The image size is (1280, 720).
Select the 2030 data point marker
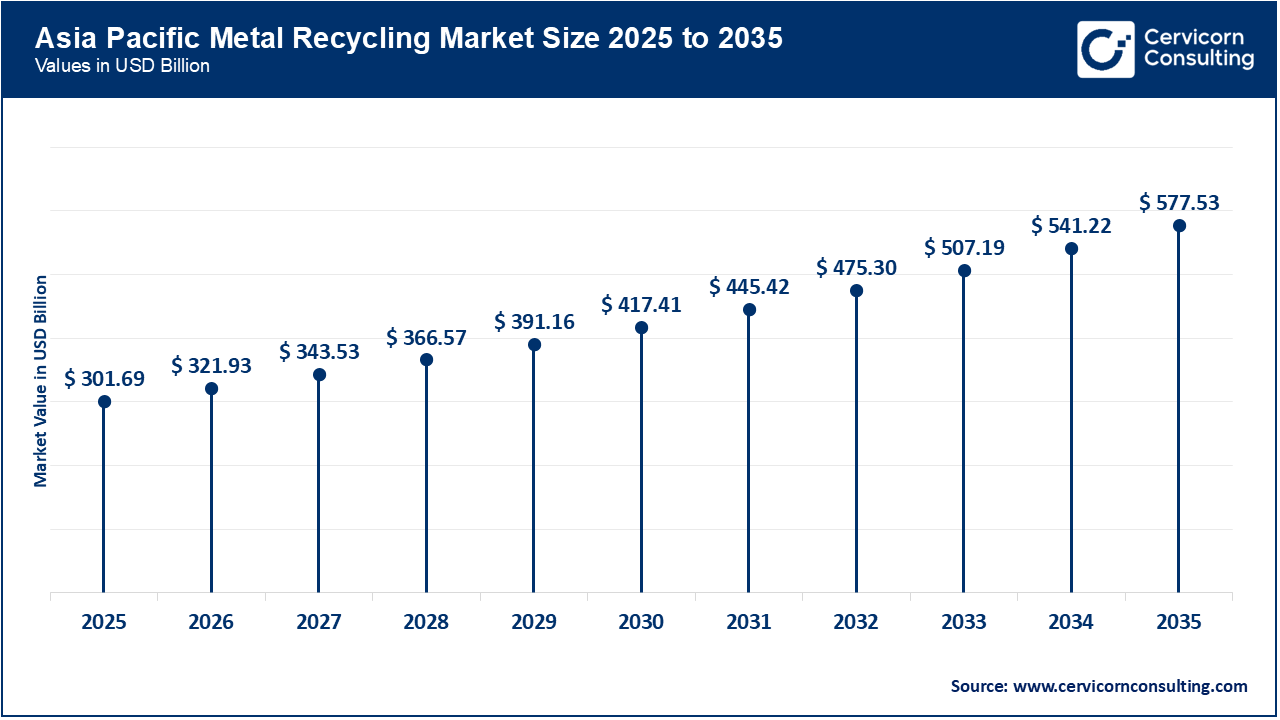[x=641, y=327]
